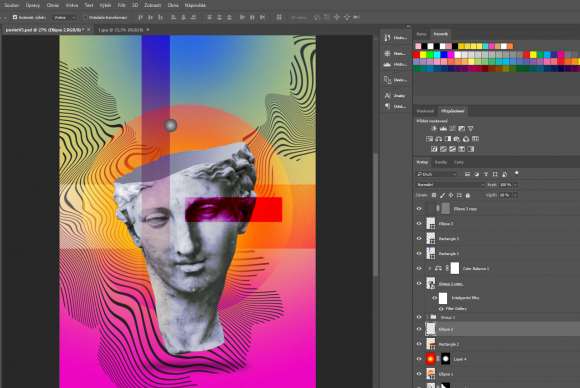Open the Zobrazit menu

[x=152, y=5]
